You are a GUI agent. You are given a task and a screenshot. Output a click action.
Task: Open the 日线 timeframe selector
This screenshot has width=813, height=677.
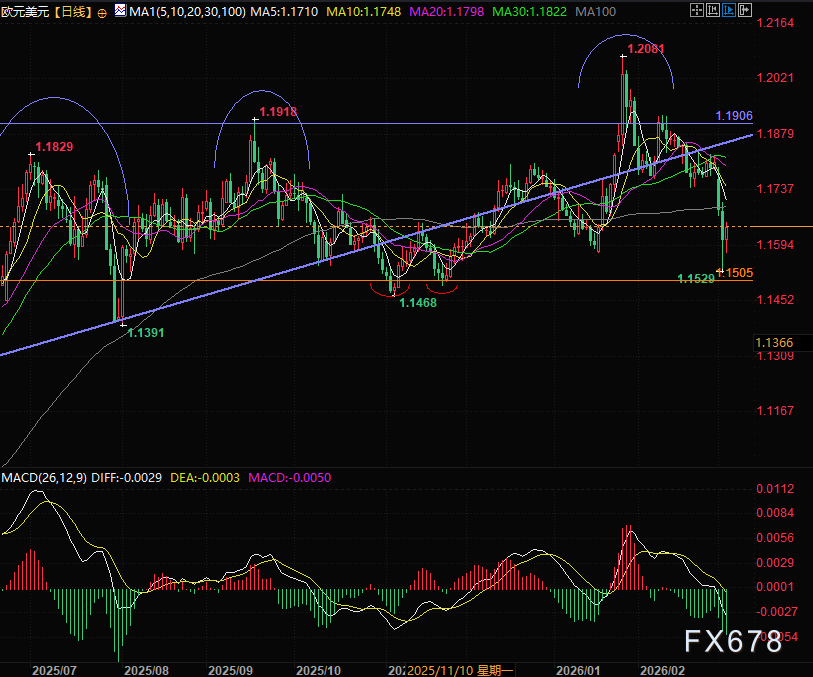pyautogui.click(x=71, y=13)
